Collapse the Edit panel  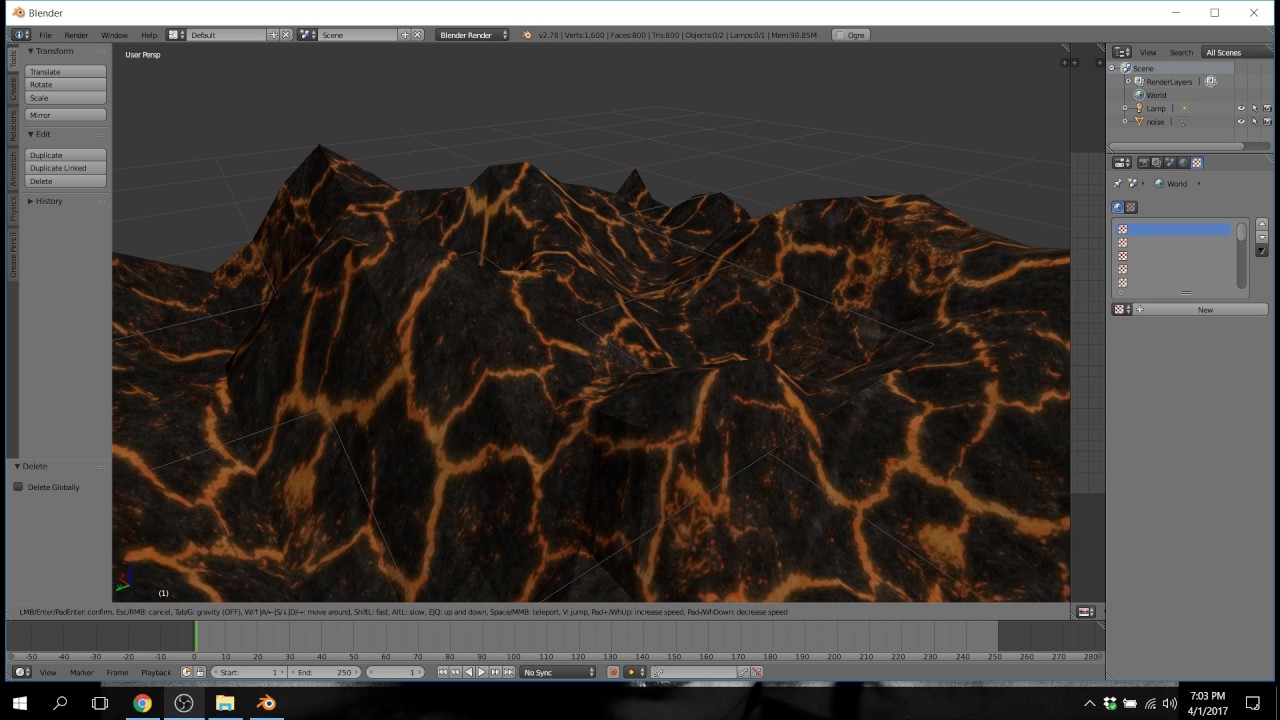pos(31,134)
